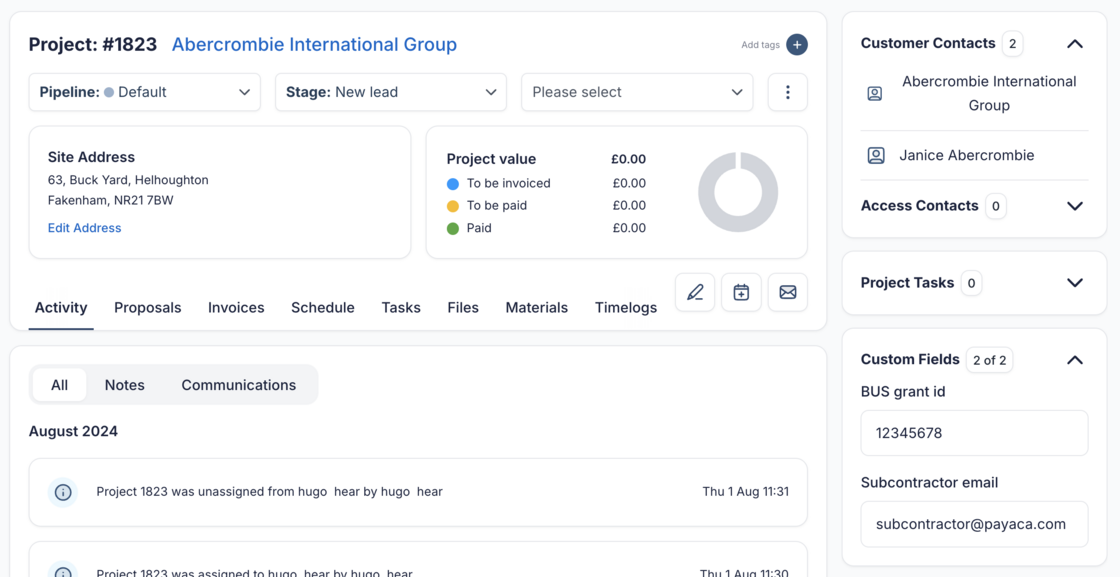Switch activity filter to Notes

pos(125,385)
